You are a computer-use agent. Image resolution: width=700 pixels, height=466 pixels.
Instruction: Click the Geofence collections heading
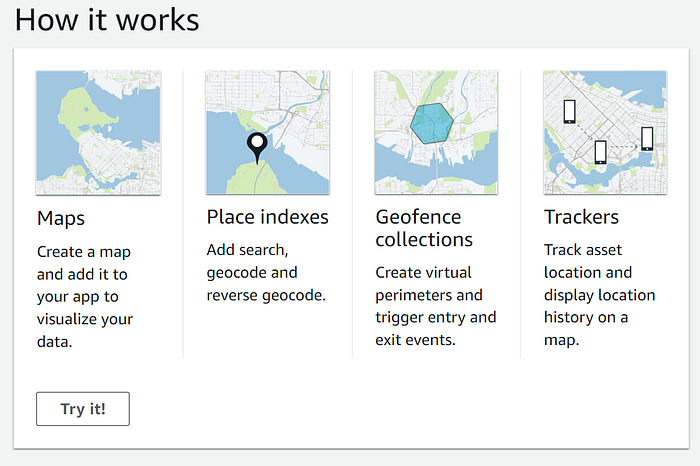pos(424,228)
